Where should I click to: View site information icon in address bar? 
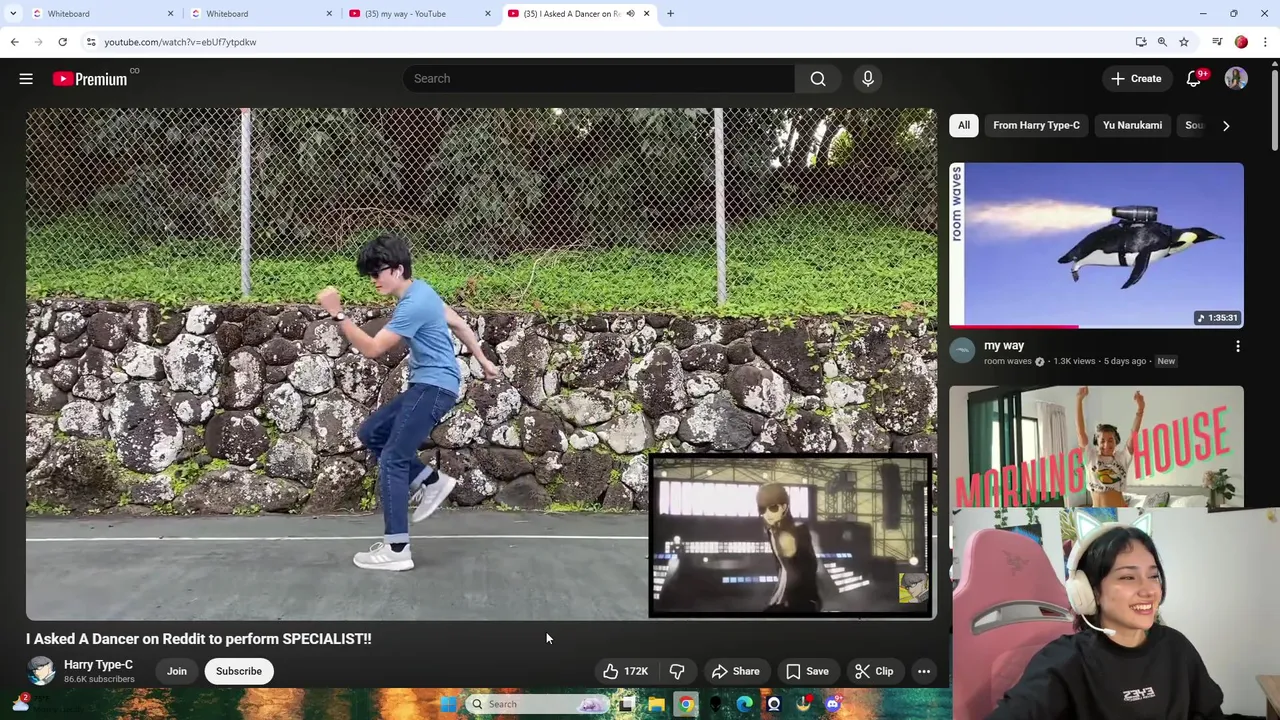[x=91, y=42]
